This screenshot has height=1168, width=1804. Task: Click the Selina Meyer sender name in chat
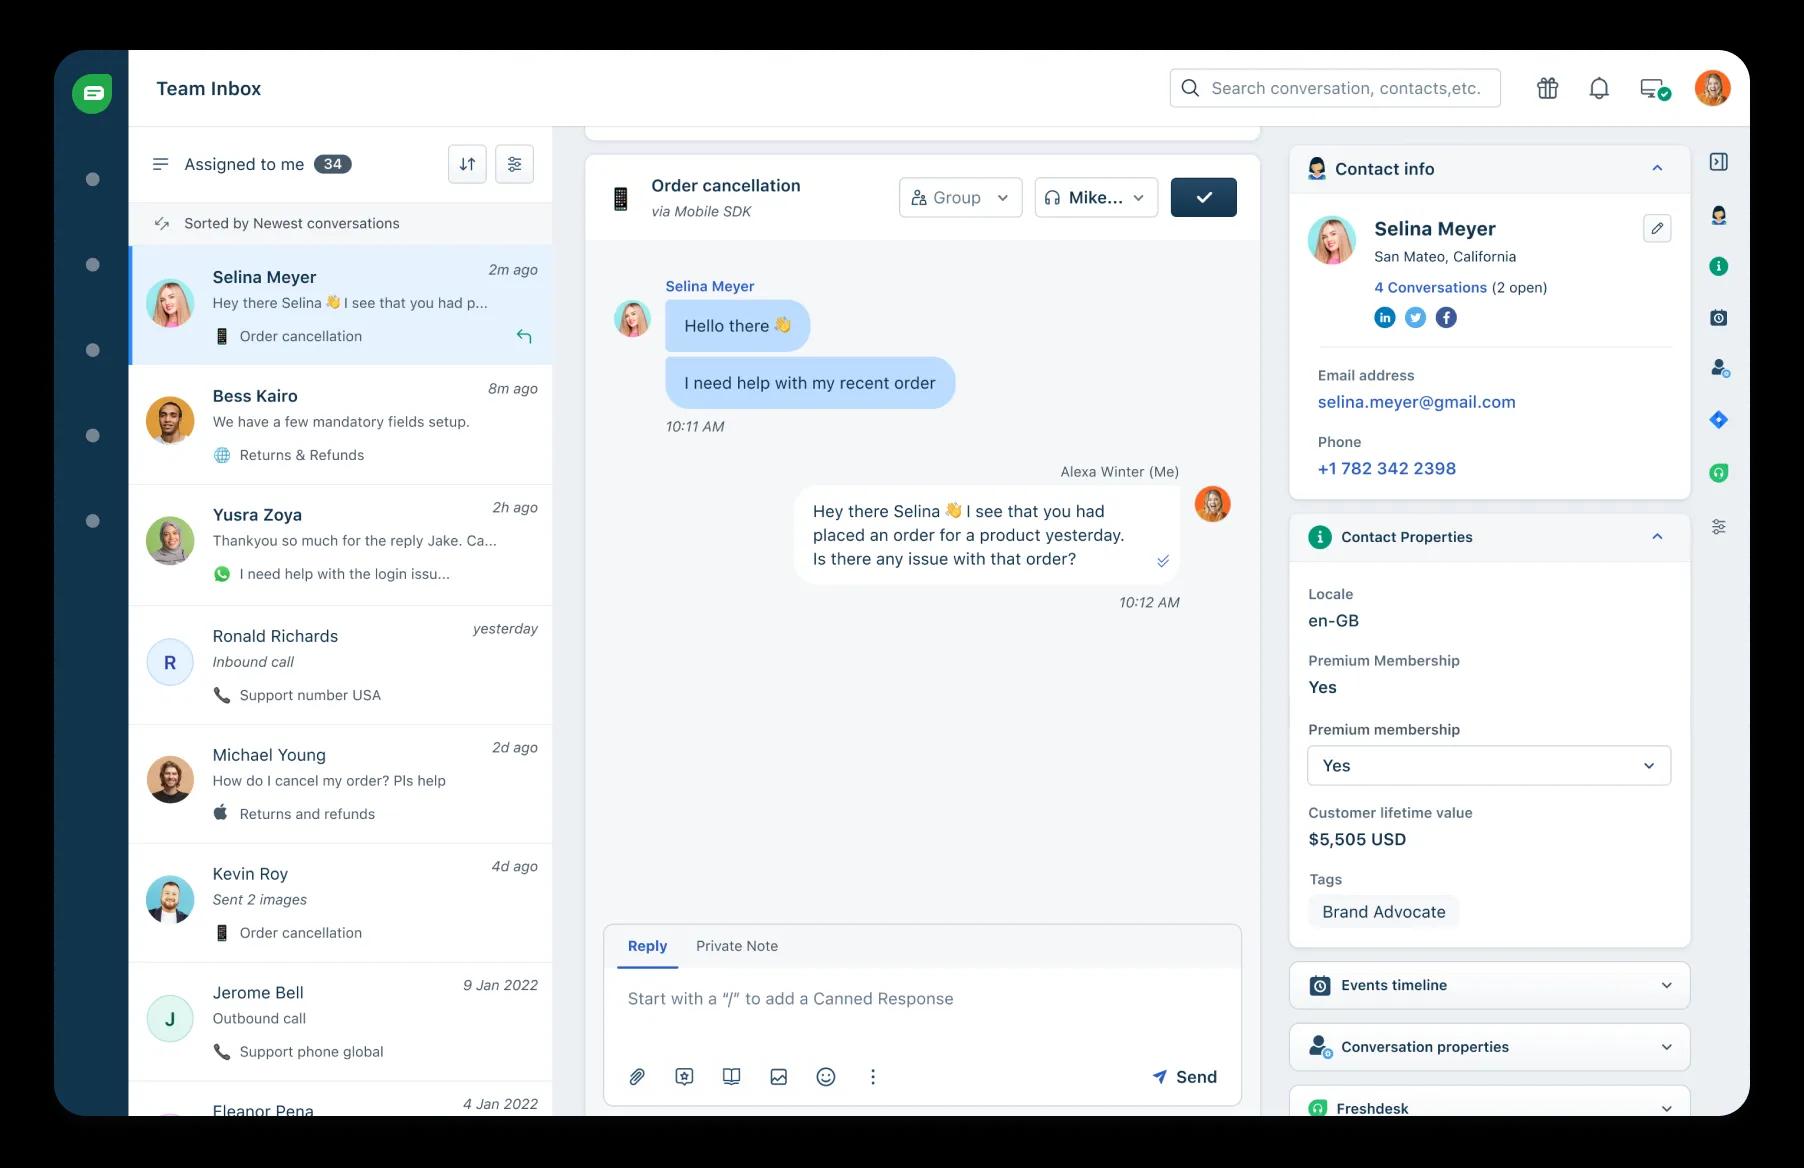click(x=710, y=286)
